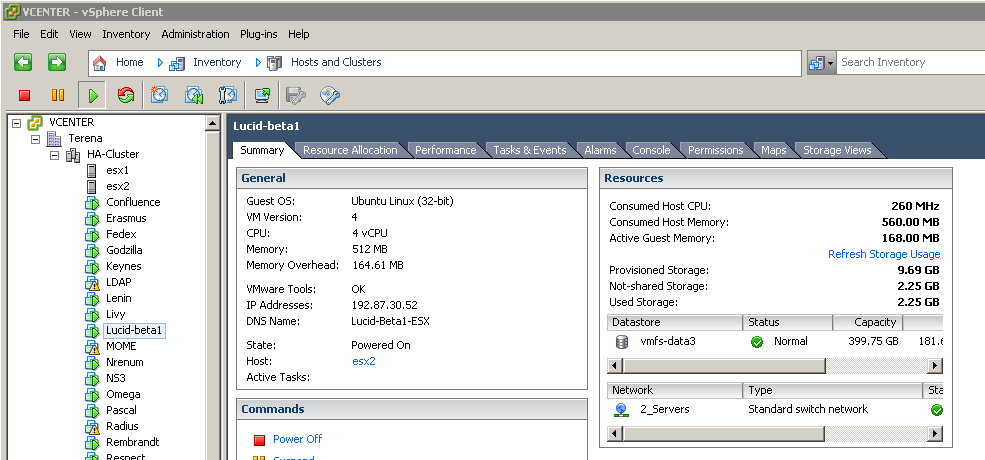Click the Revert to snapshot toolbar icon
Viewport: 985px width, 460px height.
coord(193,96)
